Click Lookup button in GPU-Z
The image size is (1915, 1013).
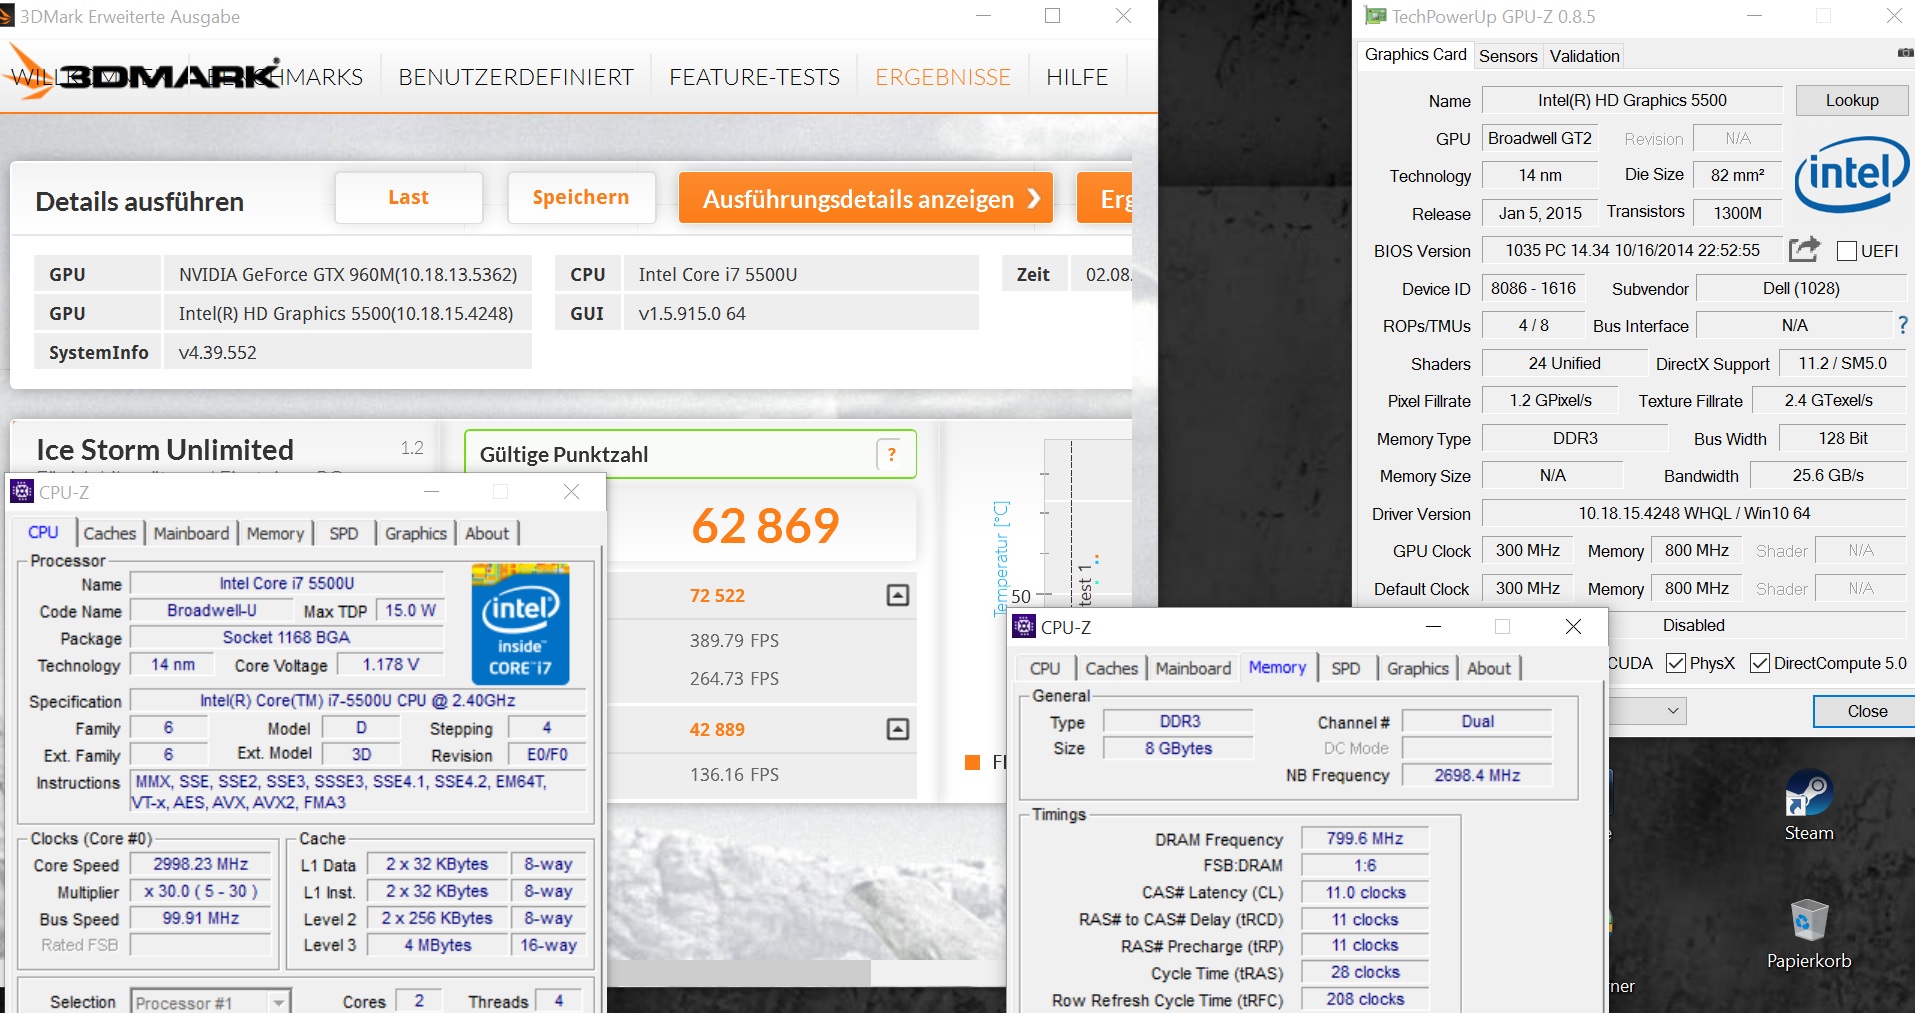point(1852,100)
